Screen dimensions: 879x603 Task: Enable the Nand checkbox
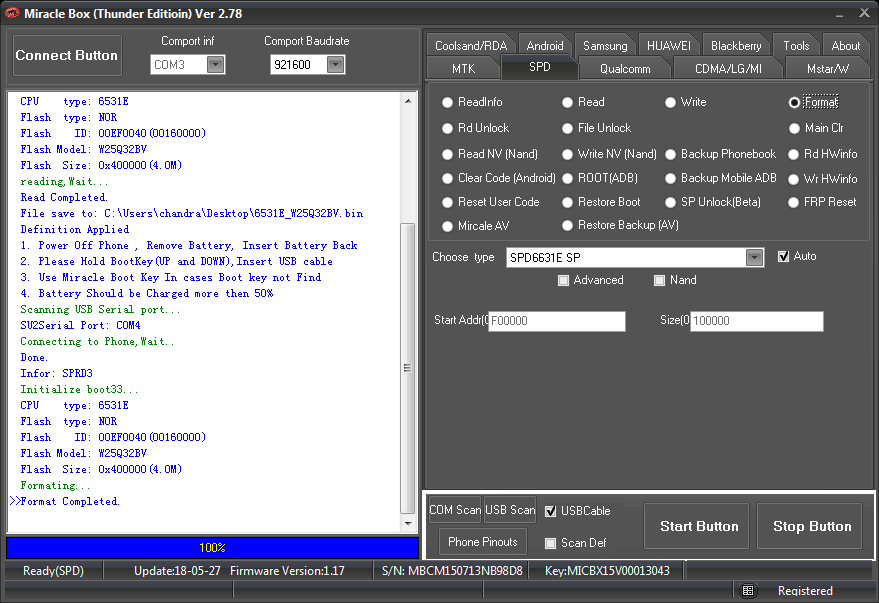pos(660,280)
